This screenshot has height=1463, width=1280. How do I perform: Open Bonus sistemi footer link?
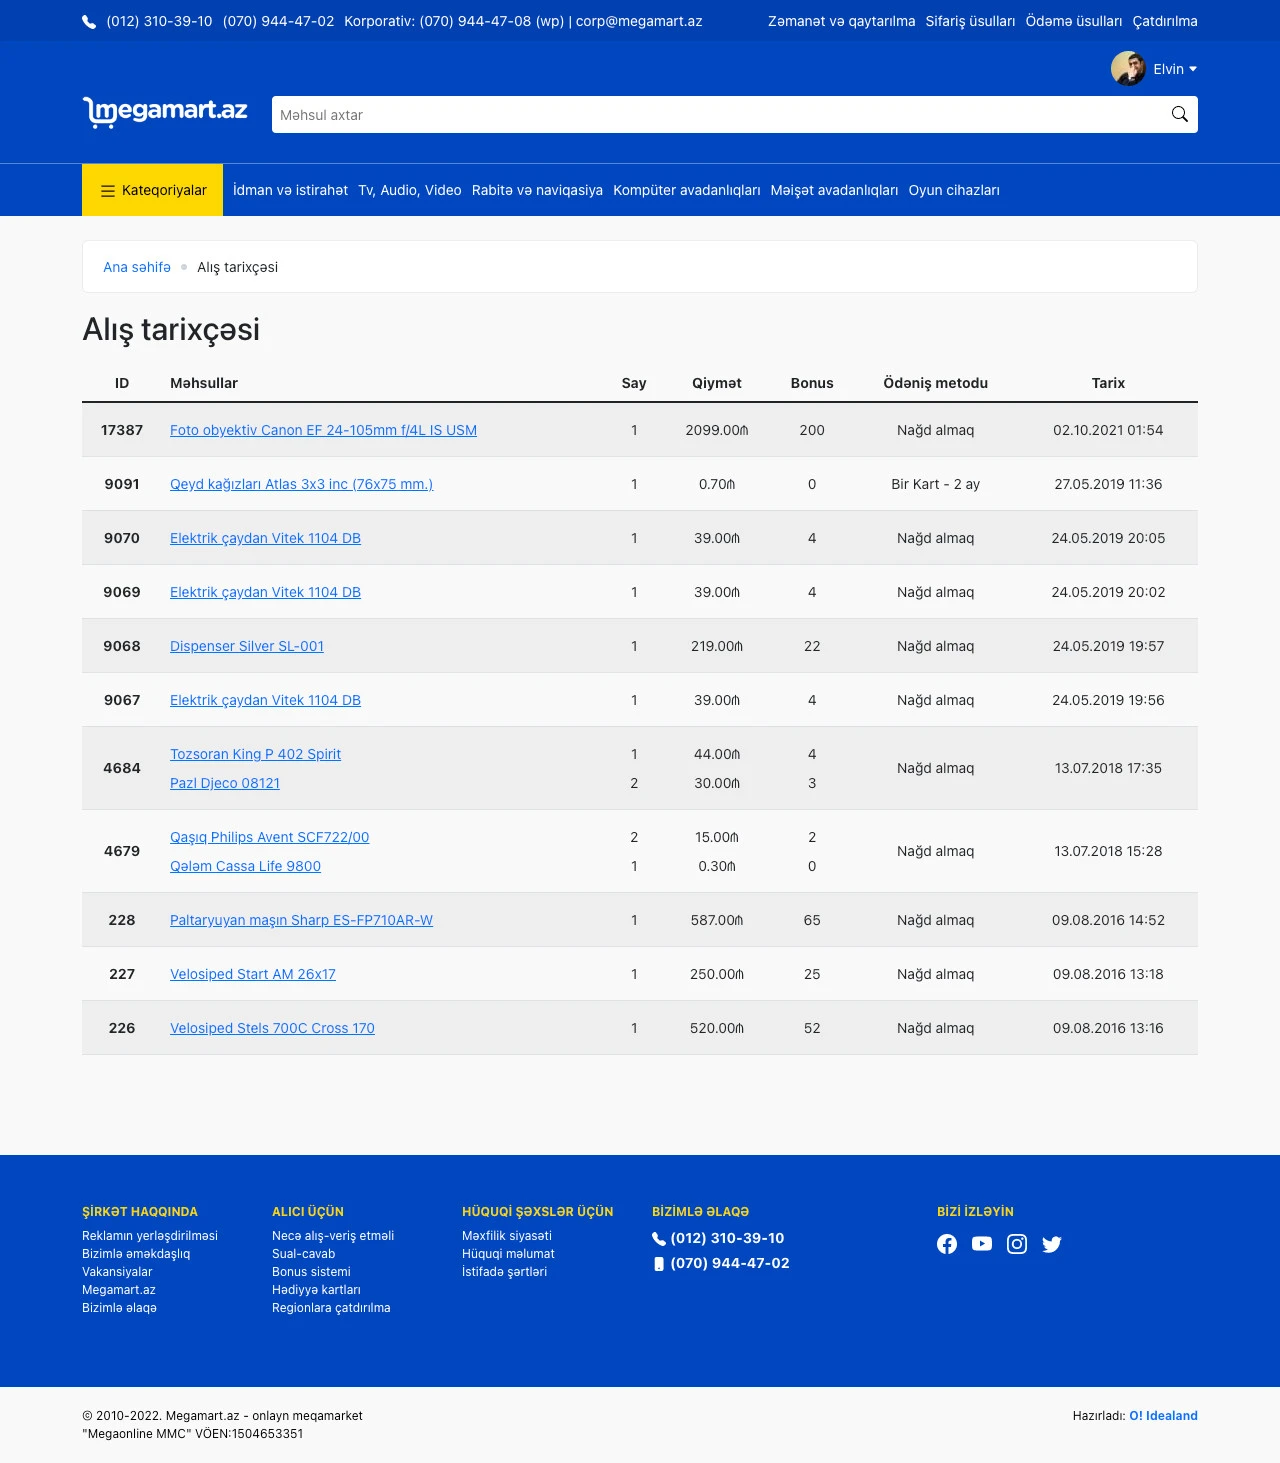click(311, 1272)
